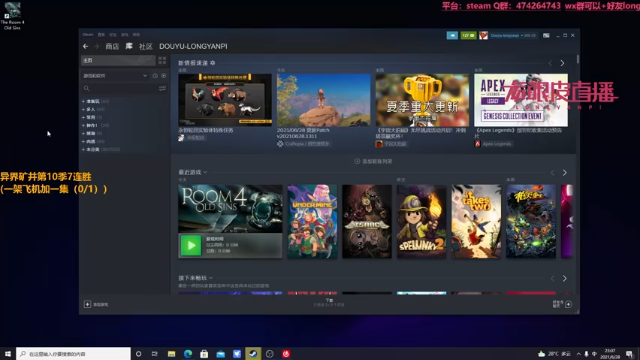Open Steam announcements megaphone icon
This screenshot has height=360, width=640.
(x=452, y=36)
